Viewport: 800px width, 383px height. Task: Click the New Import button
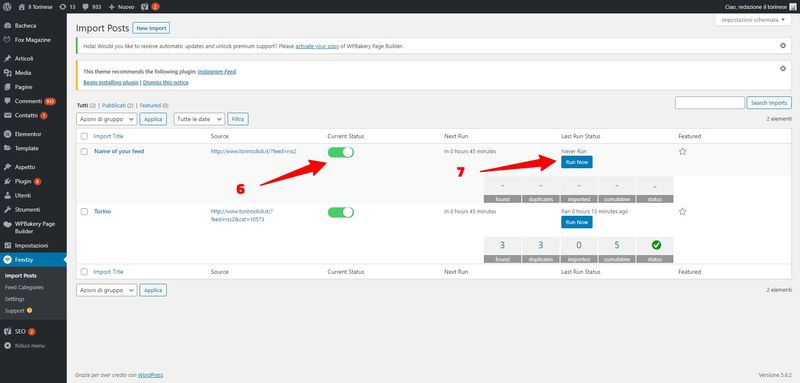tap(151, 28)
